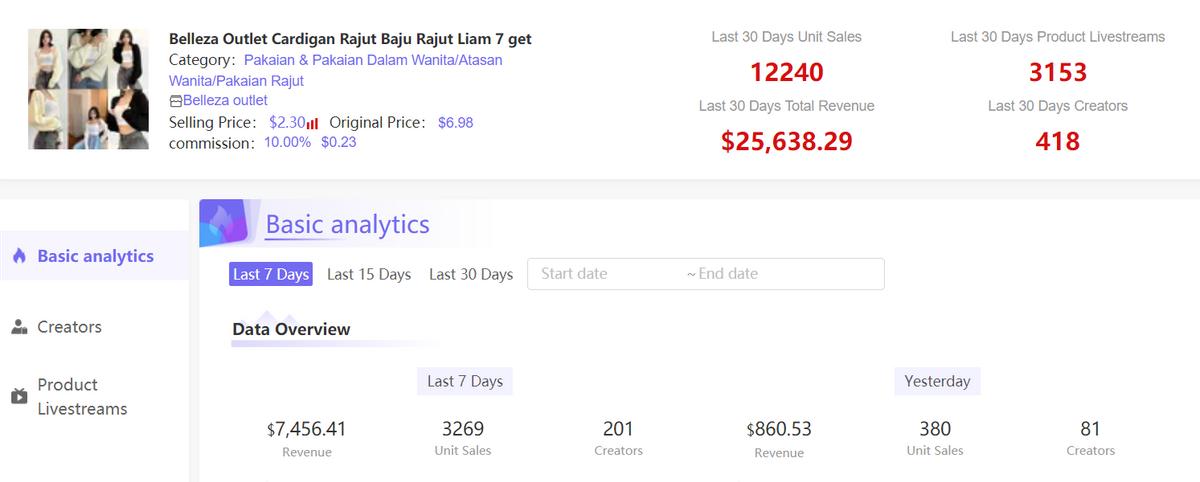Click the 10.00% commission value

click(287, 142)
